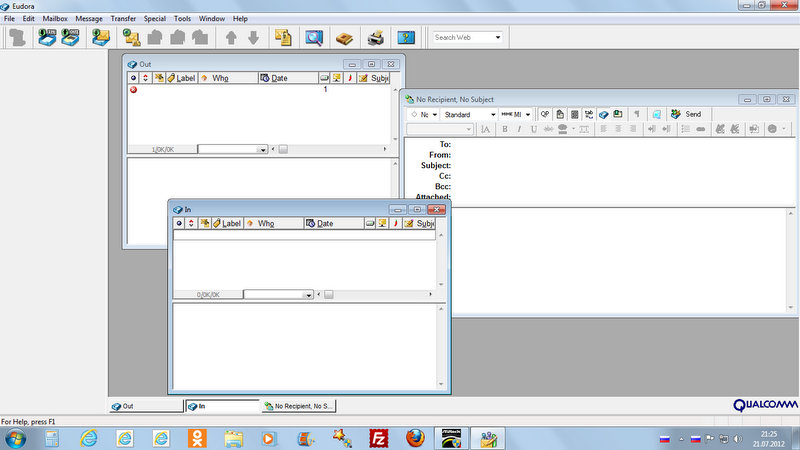Click the Print toolbar icon
800x450 pixels.
(x=376, y=37)
